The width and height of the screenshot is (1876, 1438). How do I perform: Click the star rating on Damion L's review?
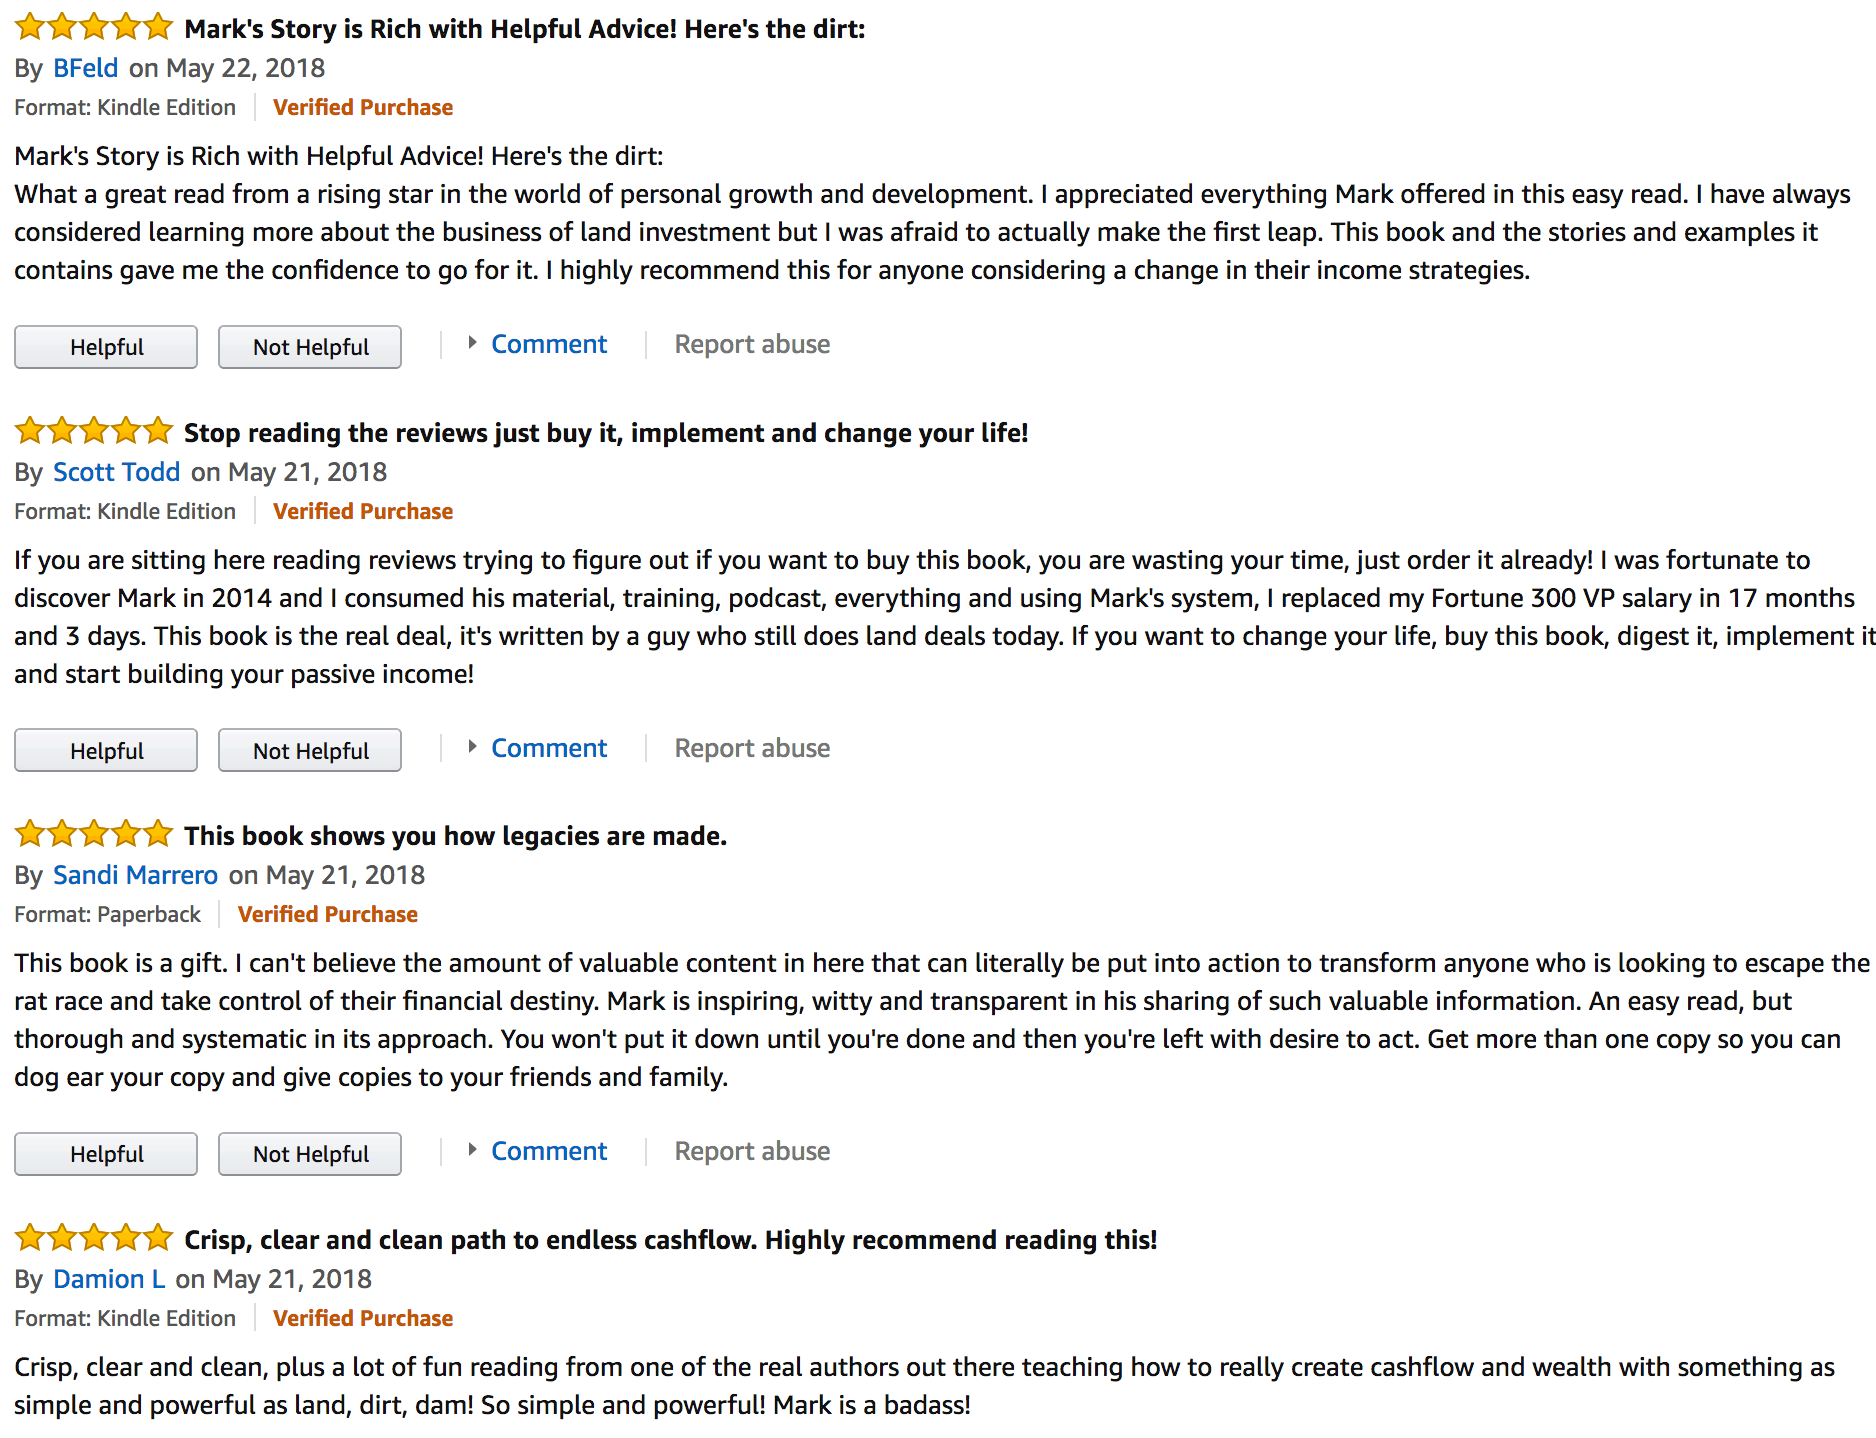tap(94, 1239)
